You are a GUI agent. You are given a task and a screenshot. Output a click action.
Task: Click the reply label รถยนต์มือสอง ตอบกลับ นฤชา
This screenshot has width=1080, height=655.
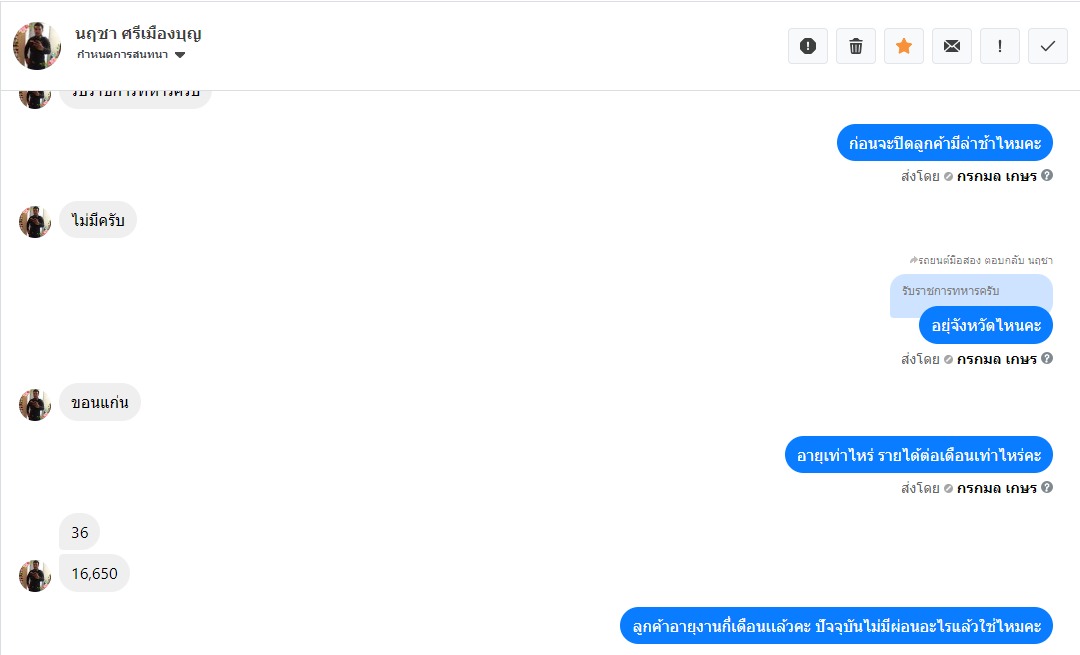(981, 260)
